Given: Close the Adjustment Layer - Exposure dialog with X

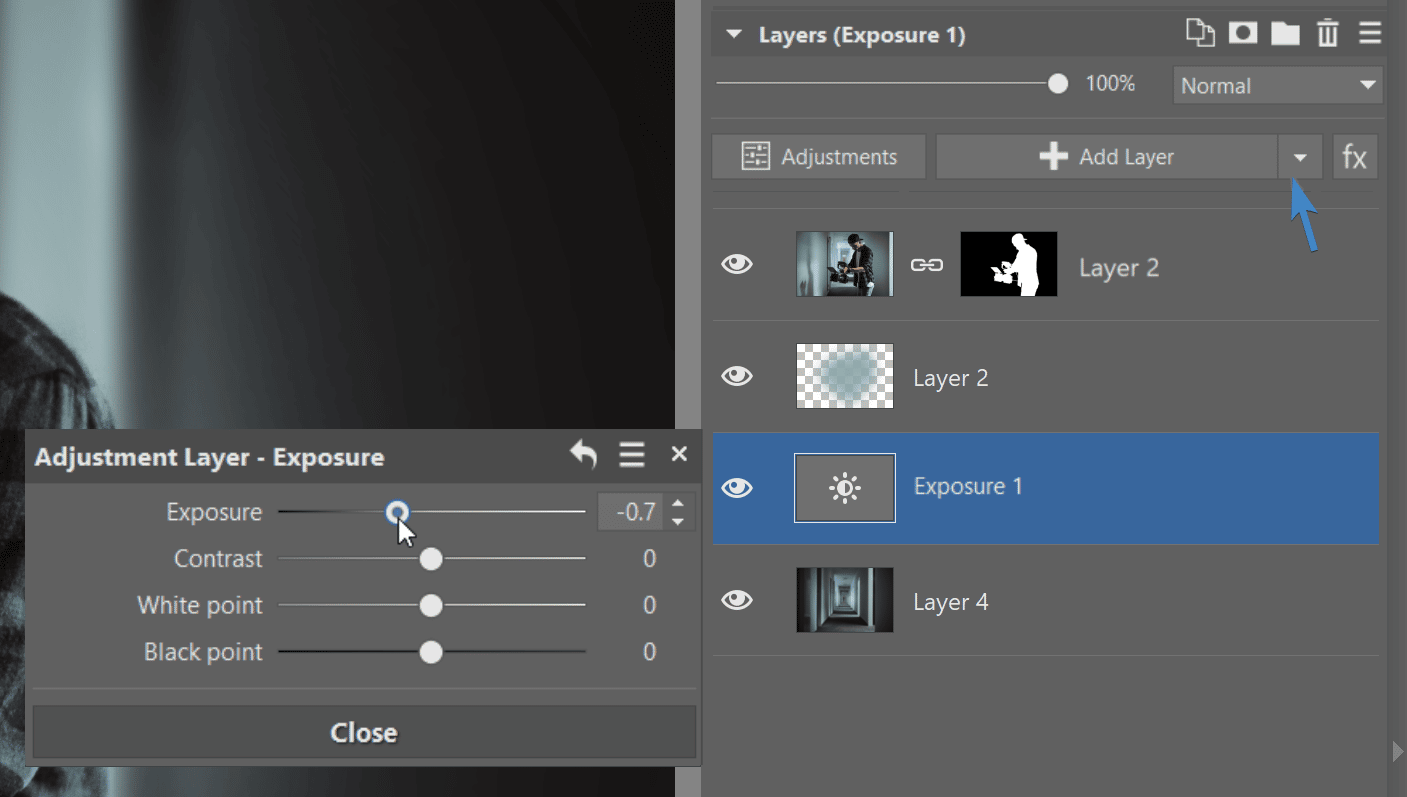Looking at the screenshot, I should click(679, 454).
